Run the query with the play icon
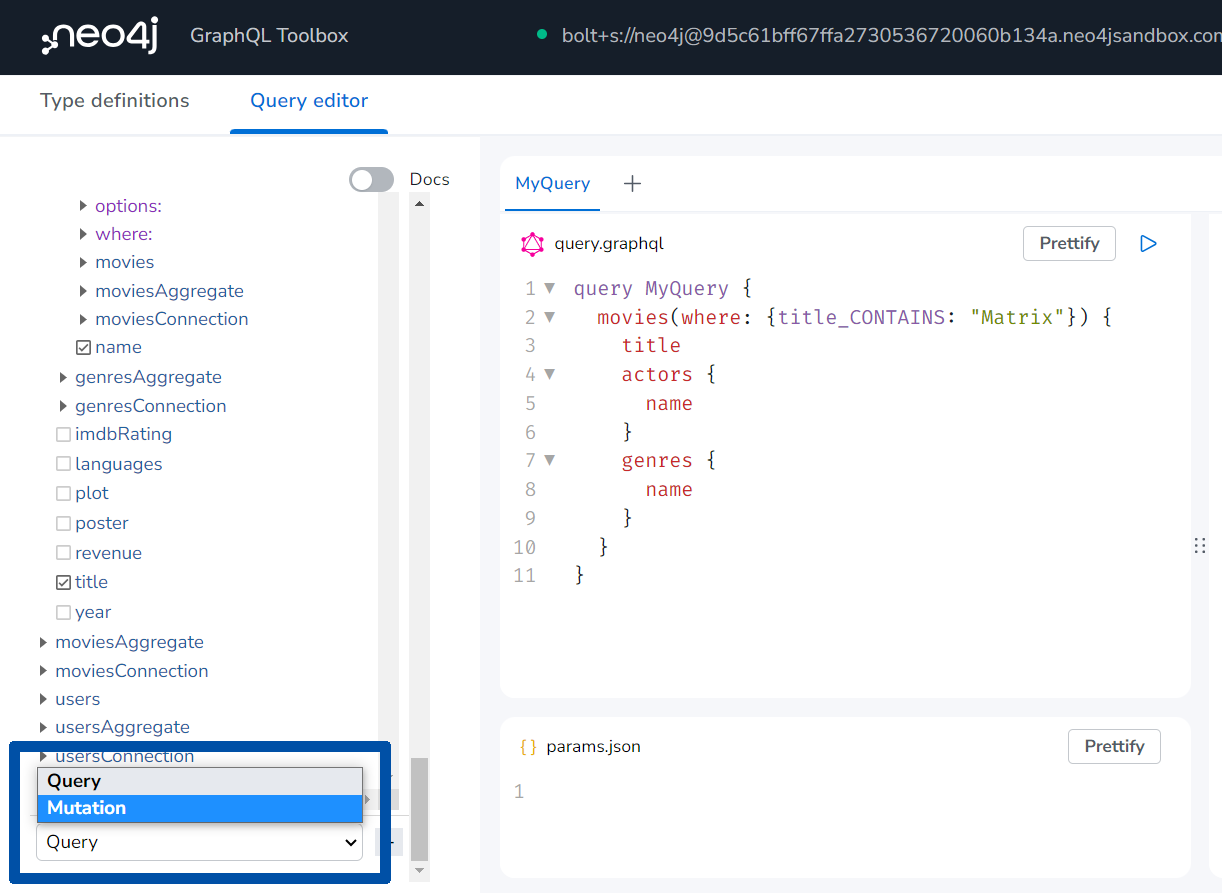1222x893 pixels. (x=1148, y=243)
